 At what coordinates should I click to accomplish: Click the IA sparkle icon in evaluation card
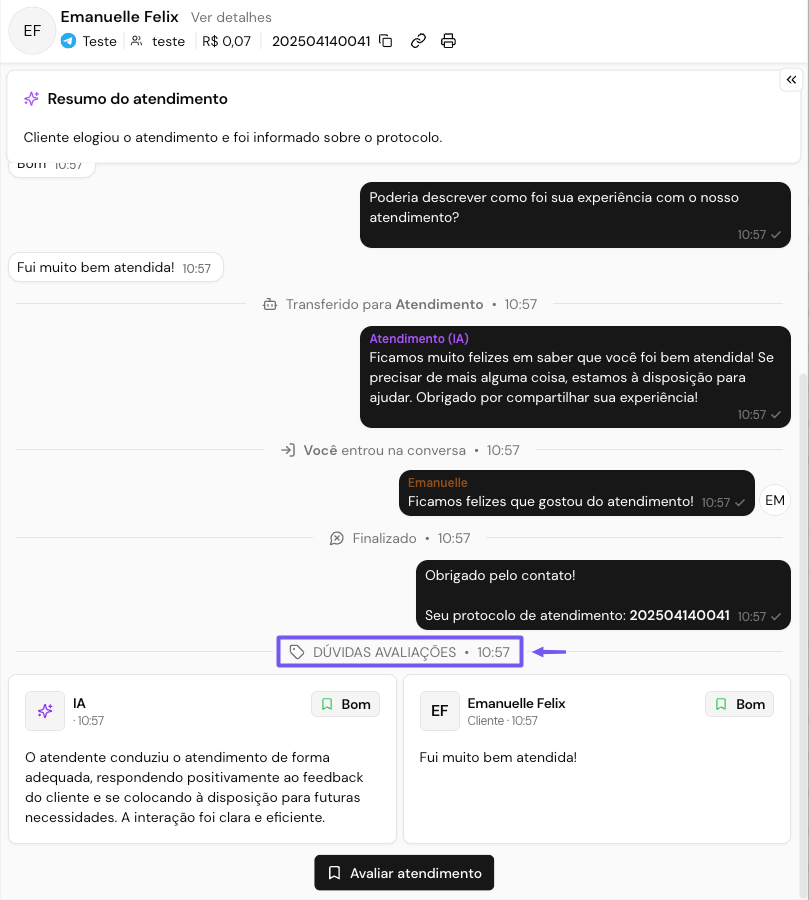click(x=45, y=711)
